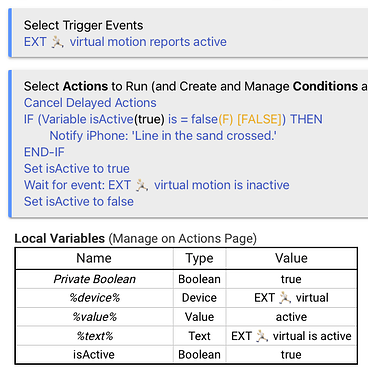368x375 pixels.
Task: Open the 'virtual motion reports active' trigger link
Action: (125, 42)
